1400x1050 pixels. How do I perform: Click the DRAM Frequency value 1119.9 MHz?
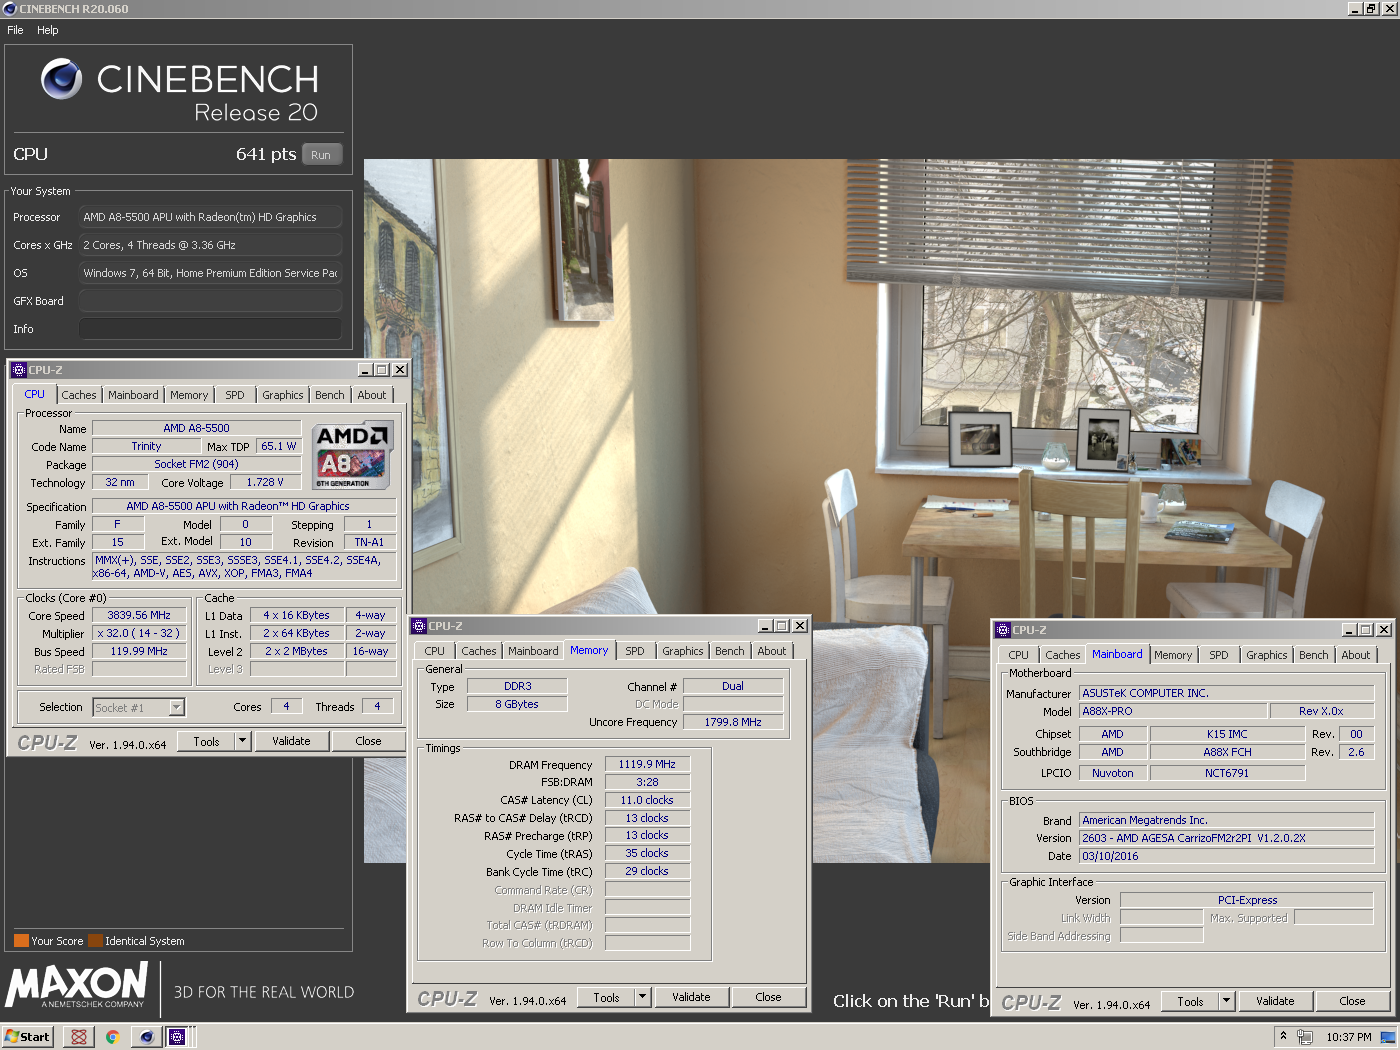(x=647, y=764)
